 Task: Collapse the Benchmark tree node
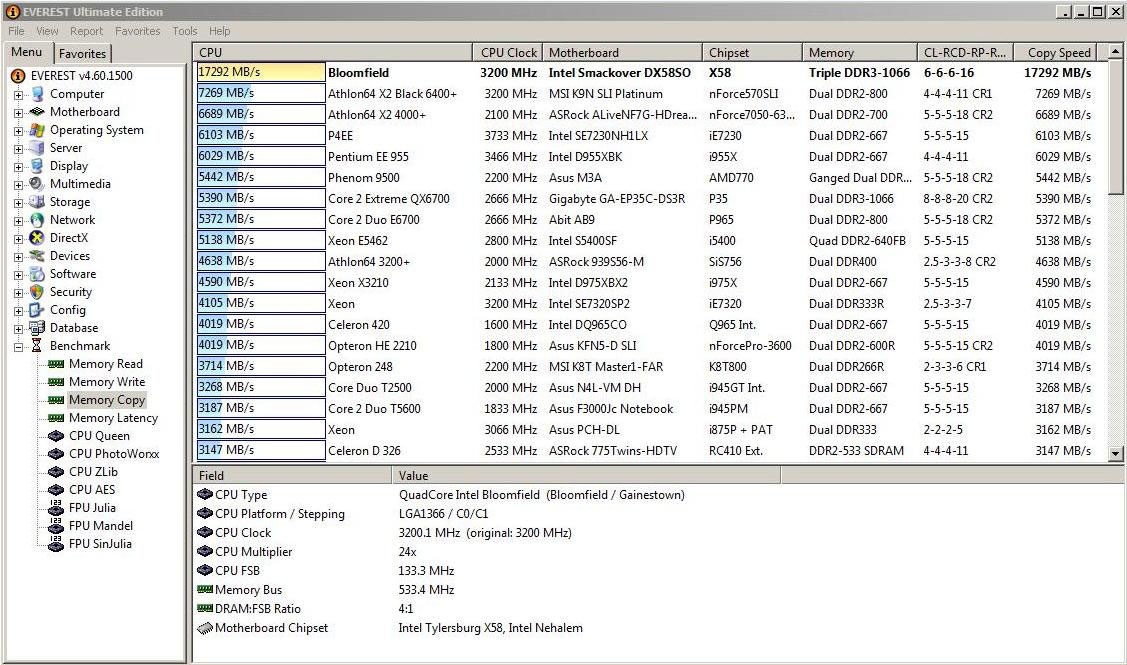[18, 347]
